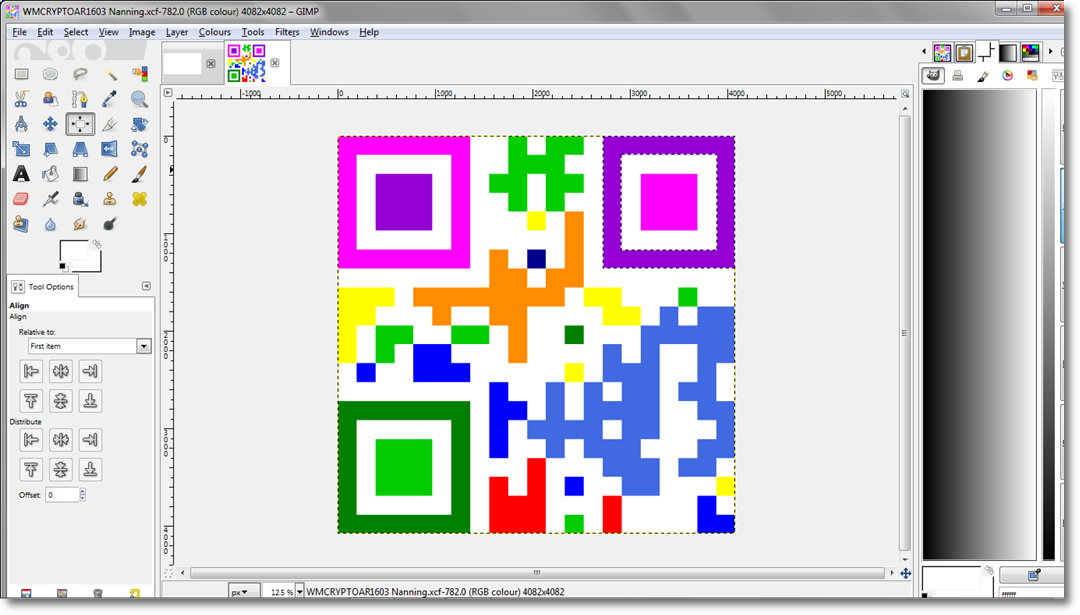
Task: Select the Fuzzy Select wand tool
Action: [110, 74]
